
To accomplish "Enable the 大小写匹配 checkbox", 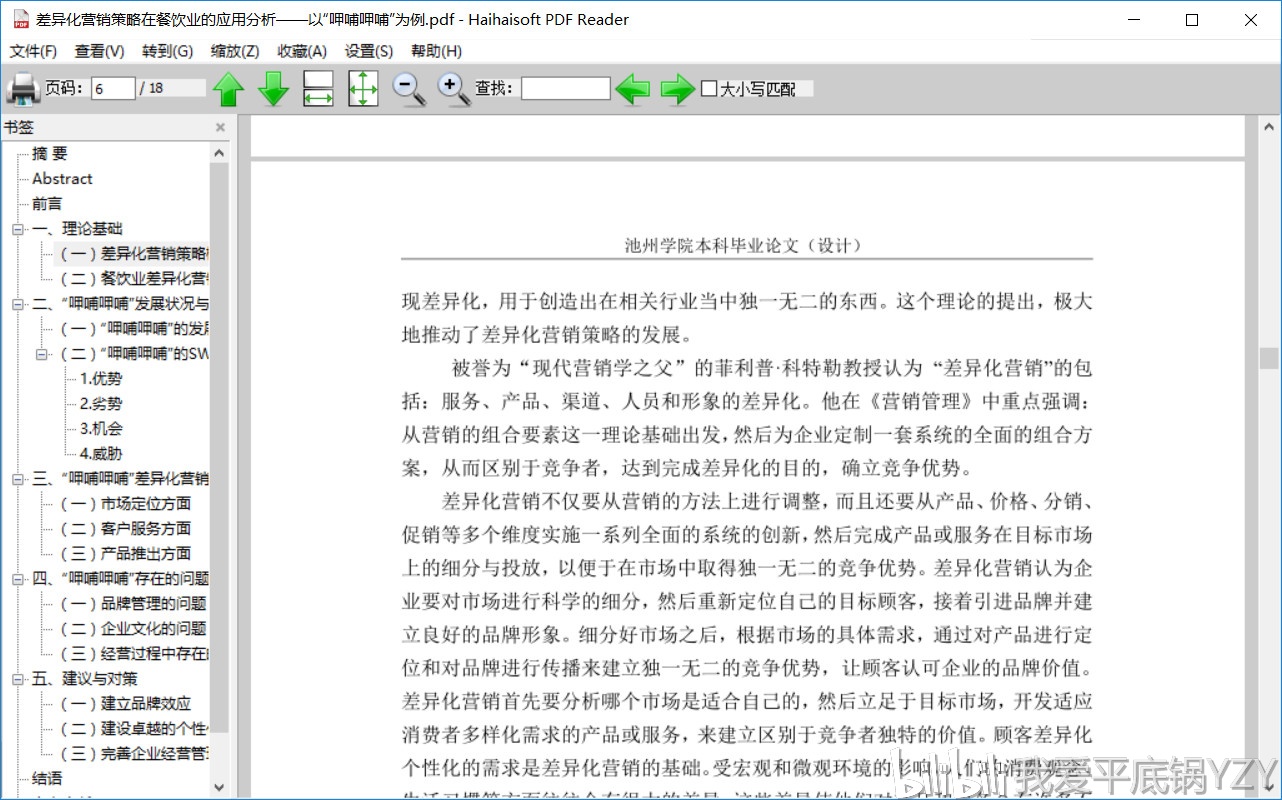I will coord(709,89).
